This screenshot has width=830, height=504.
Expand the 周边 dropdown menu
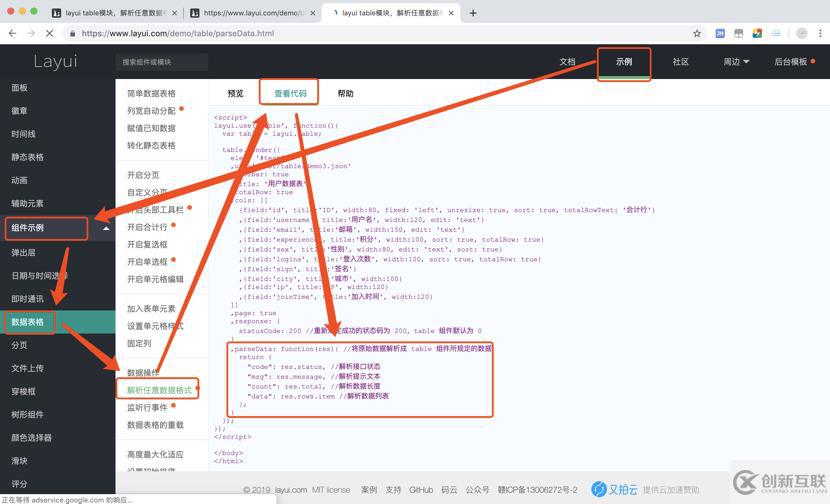(736, 61)
